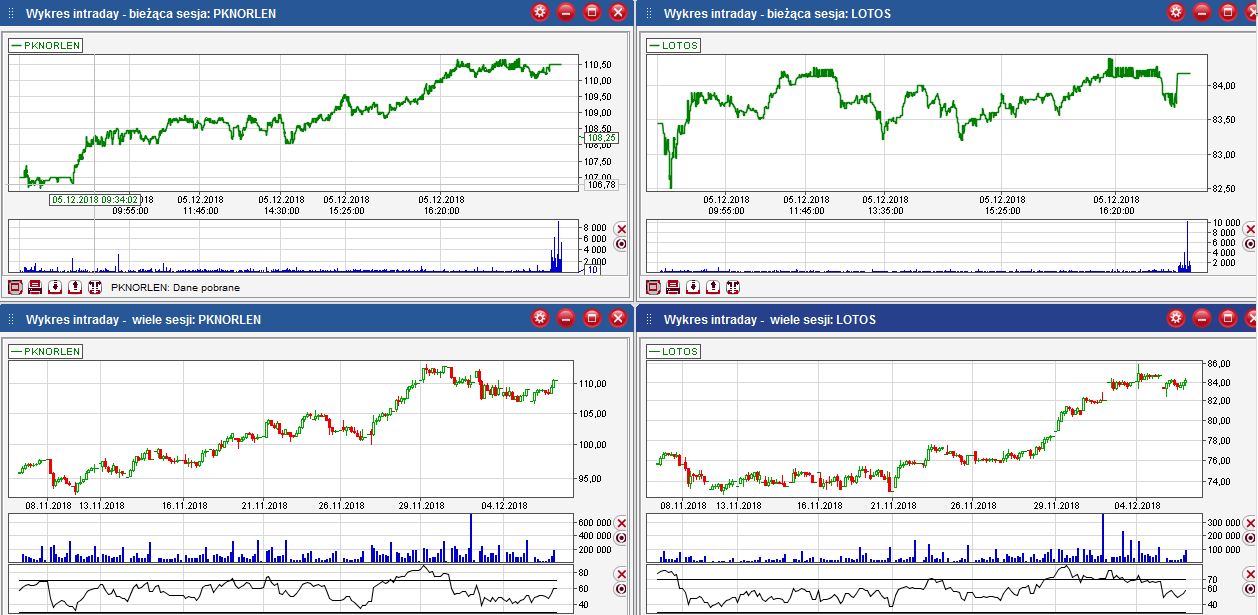Screen dimensions: 1258x615
Task: Maximize the LOTOS wiele sesji chart window
Action: point(1228,319)
